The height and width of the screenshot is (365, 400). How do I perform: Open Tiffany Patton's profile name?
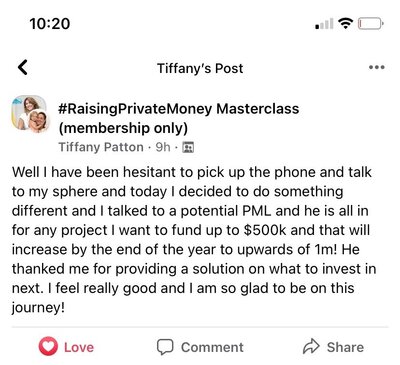(101, 147)
